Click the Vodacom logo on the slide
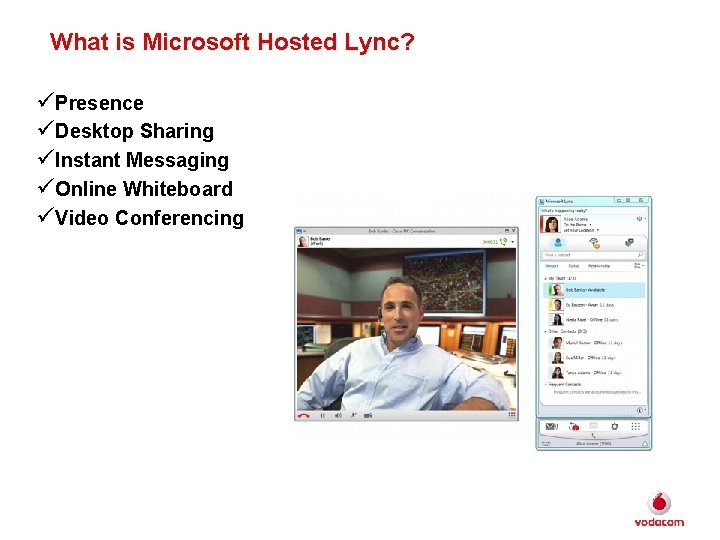The image size is (720, 540). (x=659, y=510)
